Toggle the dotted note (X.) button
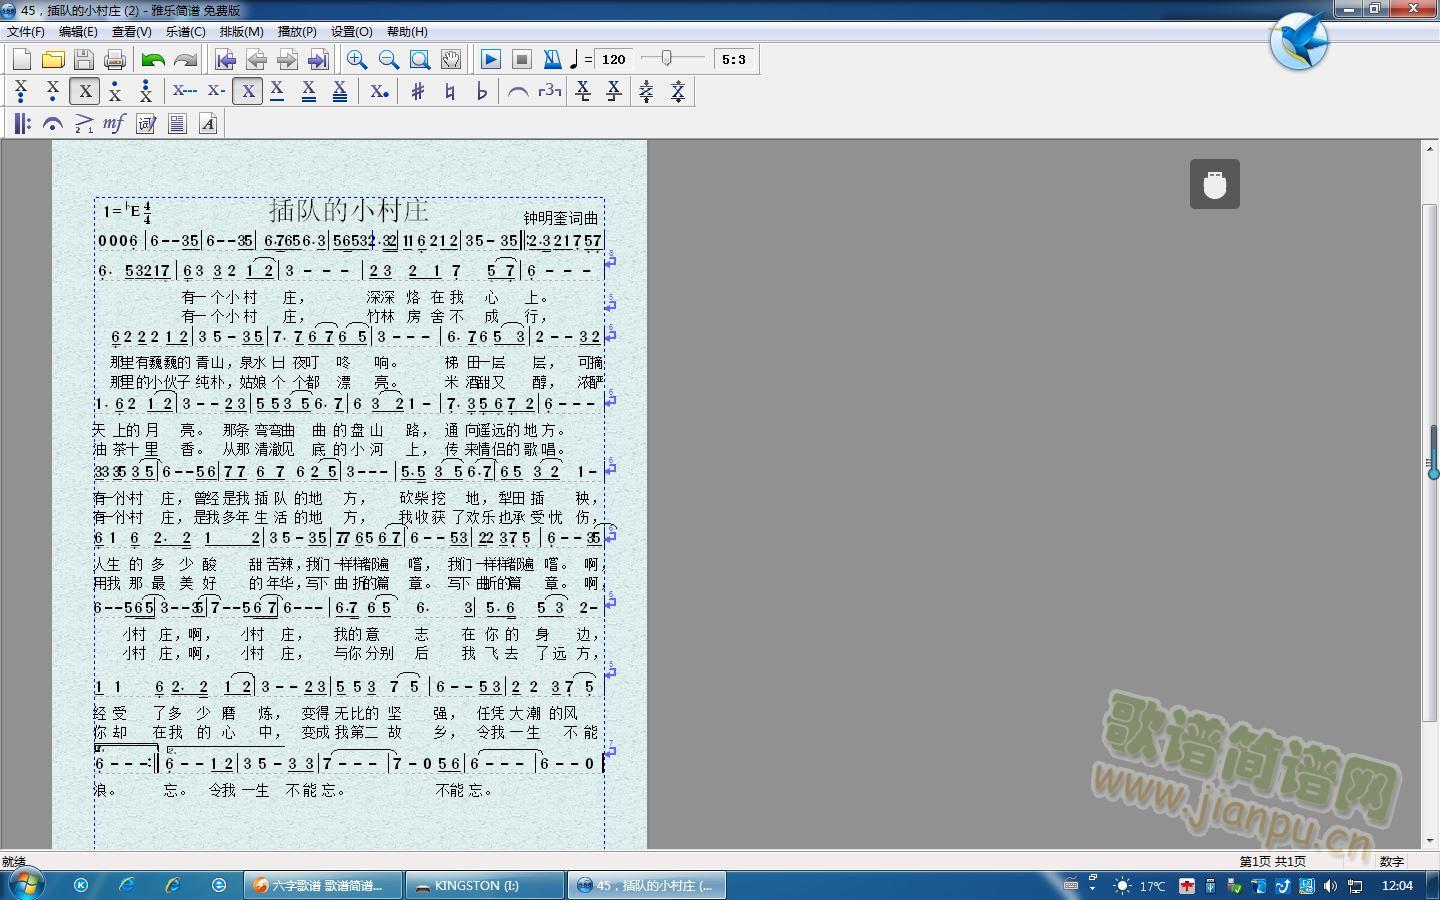Image resolution: width=1440 pixels, height=900 pixels. pyautogui.click(x=378, y=91)
